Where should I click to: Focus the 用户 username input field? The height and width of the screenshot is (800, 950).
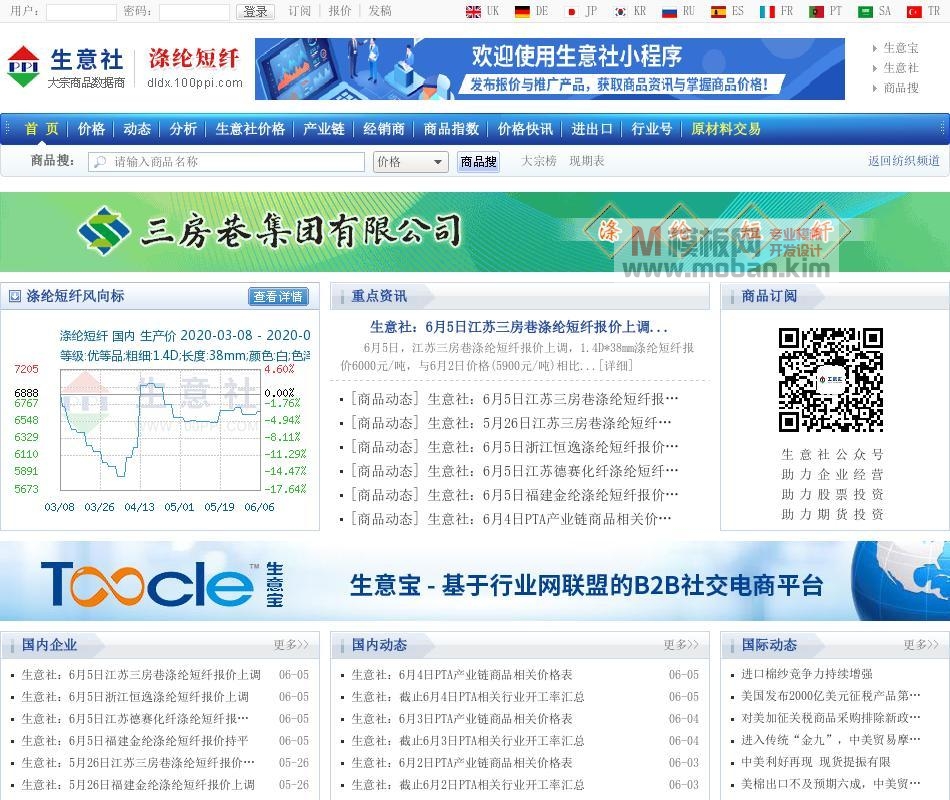click(x=81, y=12)
